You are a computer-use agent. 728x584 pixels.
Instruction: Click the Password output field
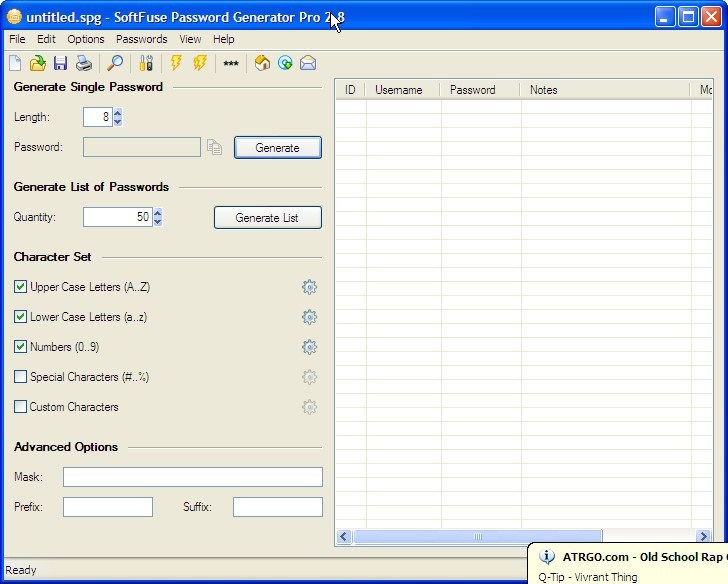coord(142,147)
